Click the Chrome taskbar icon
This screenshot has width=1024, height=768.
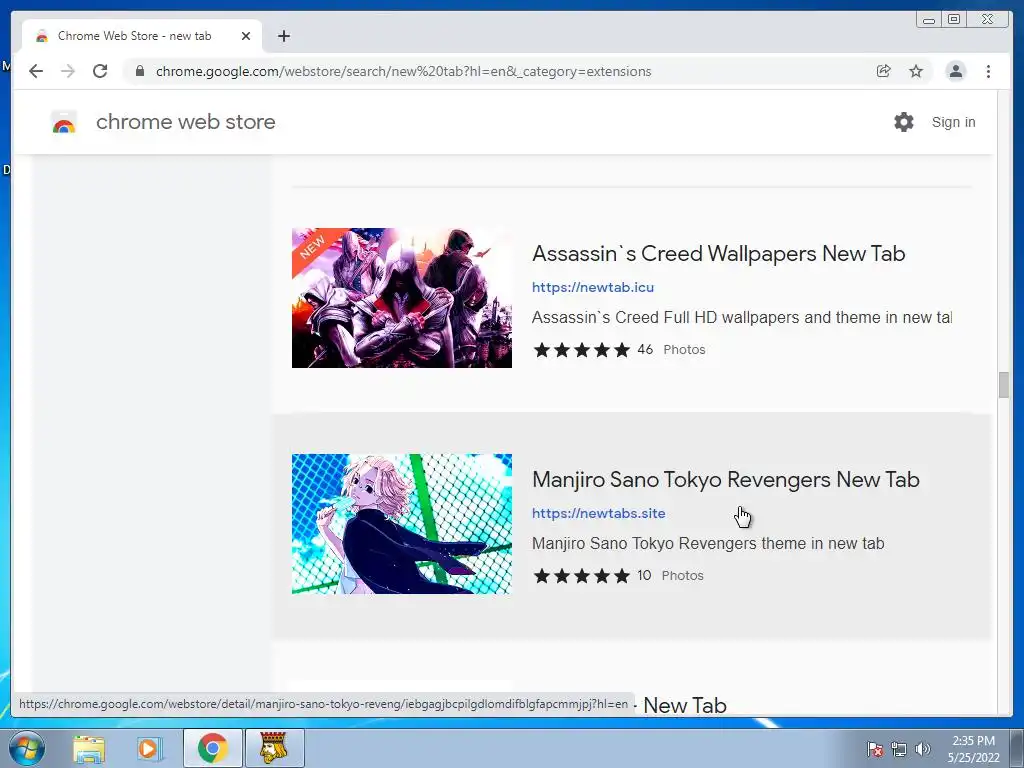click(x=212, y=748)
